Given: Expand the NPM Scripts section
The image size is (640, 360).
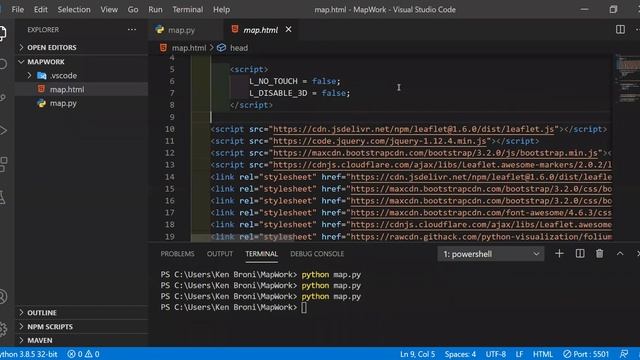Looking at the screenshot, I should pos(82,327).
